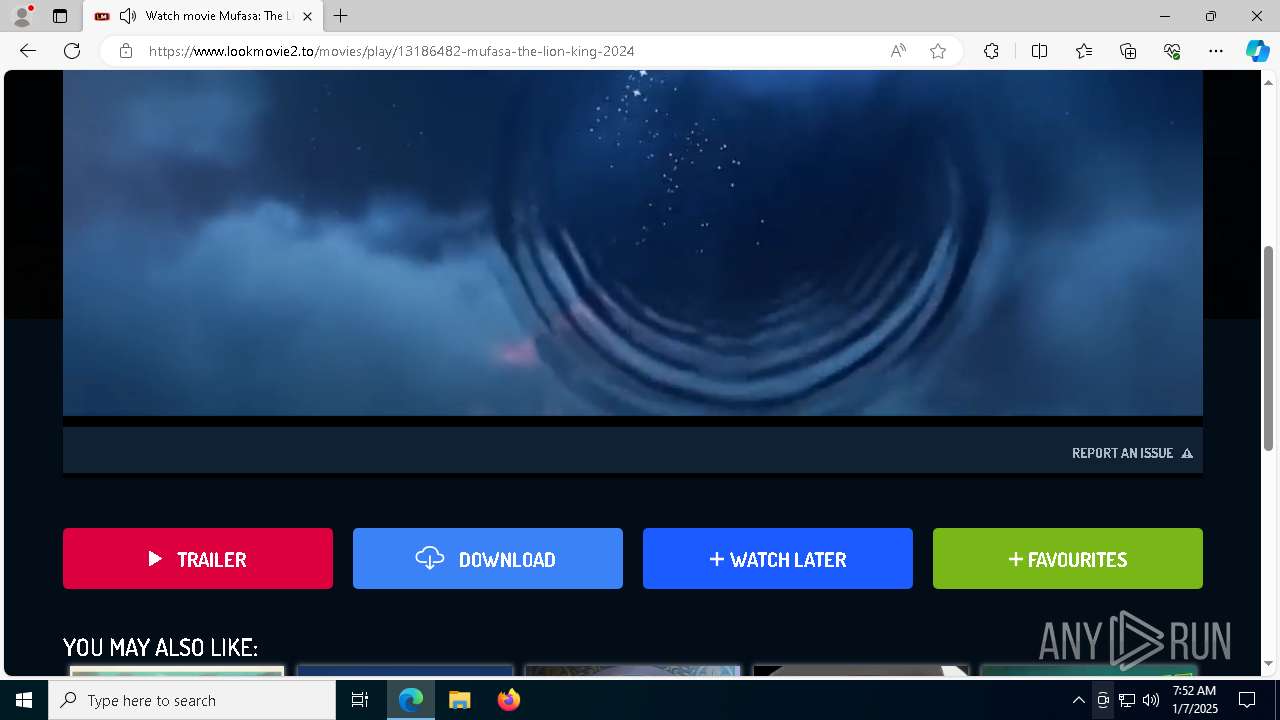Viewport: 1280px width, 720px height.
Task: Click the page vertical scrollbar thumb
Action: pos(1269,347)
